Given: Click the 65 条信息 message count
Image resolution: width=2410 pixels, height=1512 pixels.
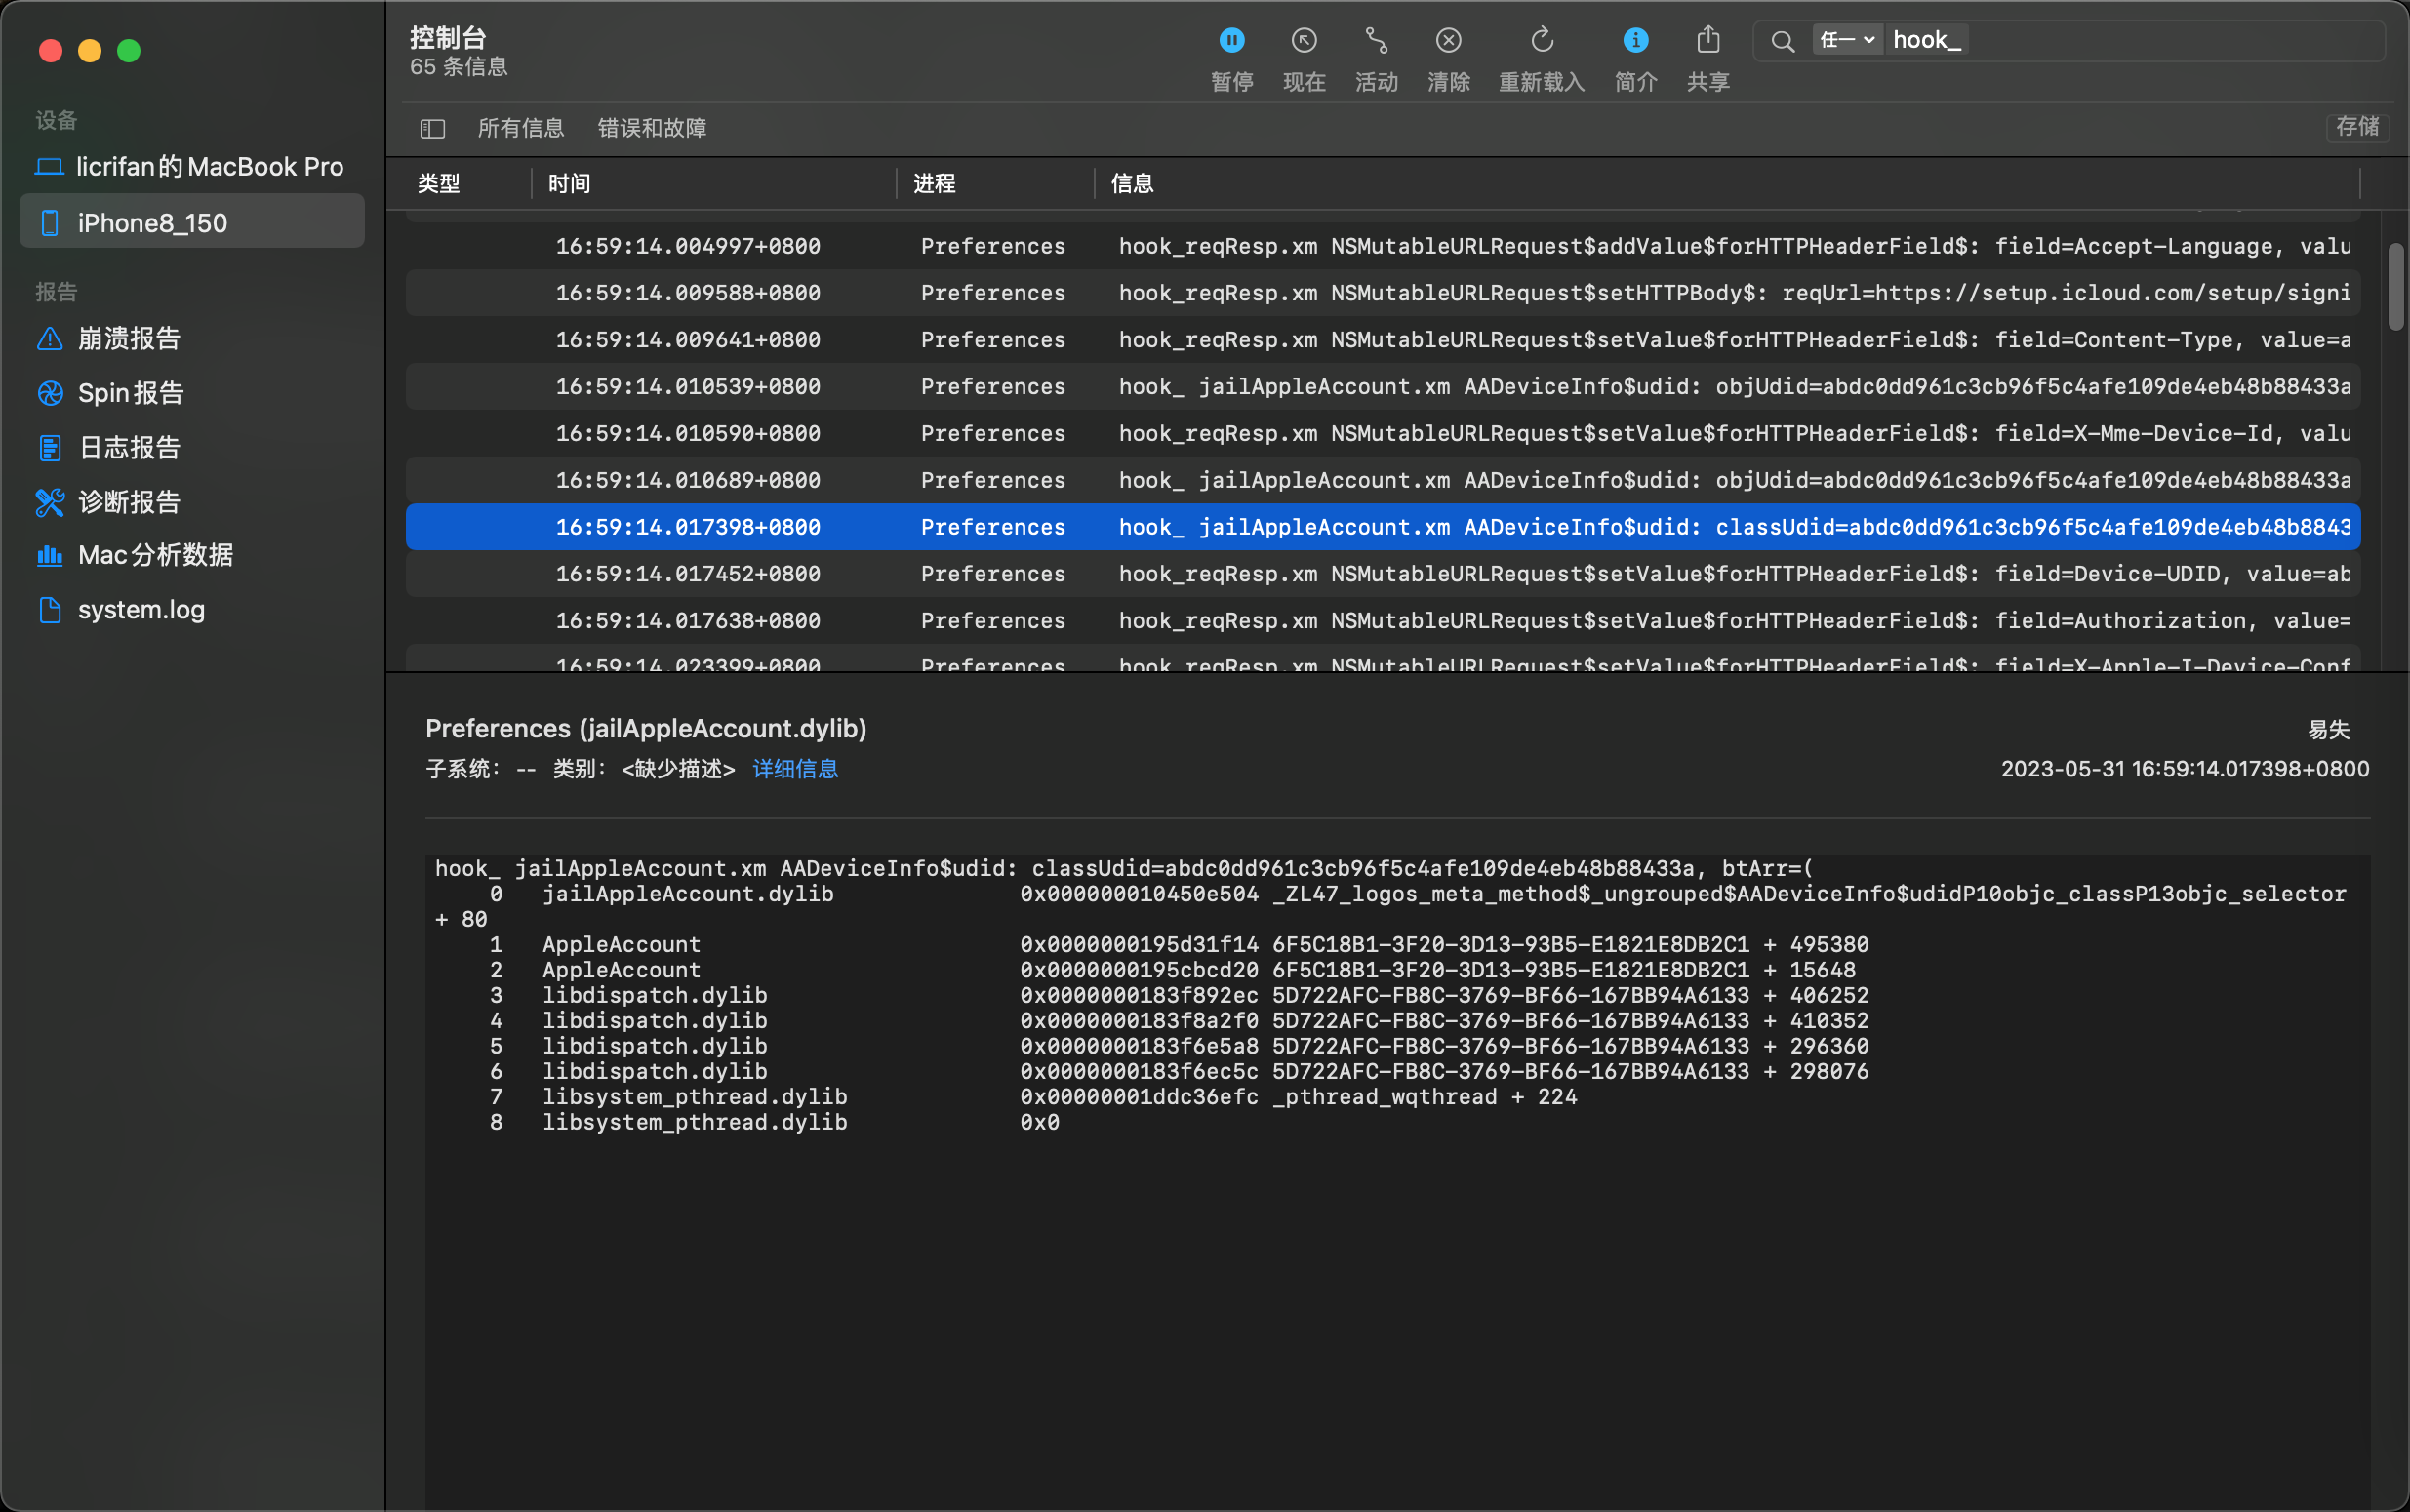Looking at the screenshot, I should pos(459,67).
